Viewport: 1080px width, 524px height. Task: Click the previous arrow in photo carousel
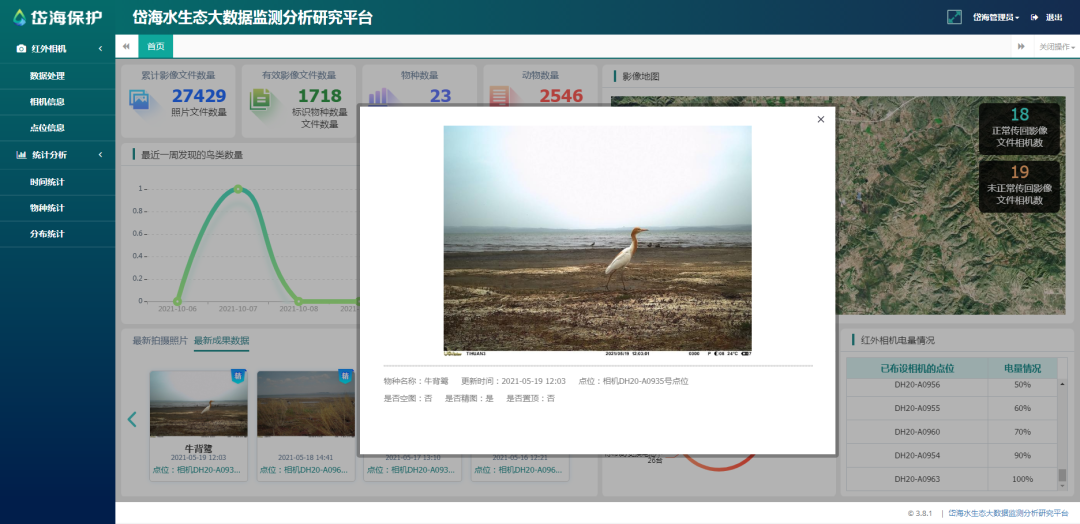pos(132,419)
